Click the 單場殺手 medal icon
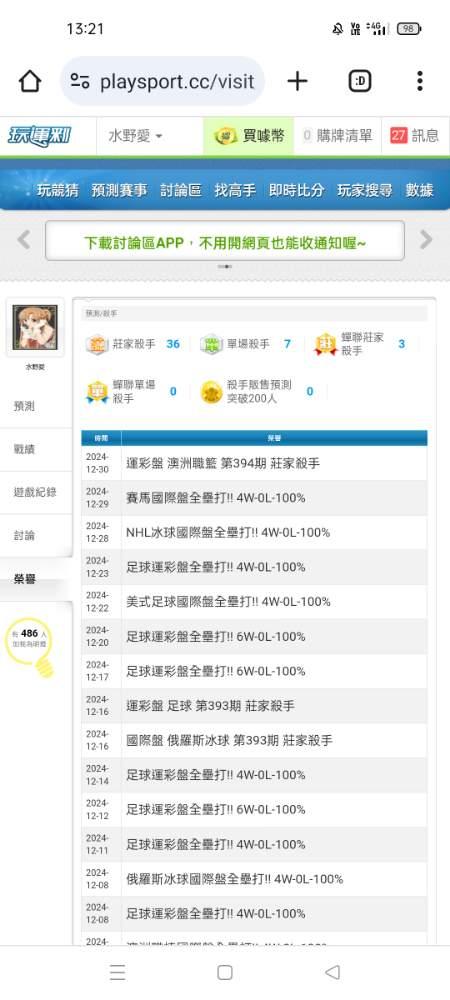This screenshot has width=450, height=1000. tap(210, 344)
